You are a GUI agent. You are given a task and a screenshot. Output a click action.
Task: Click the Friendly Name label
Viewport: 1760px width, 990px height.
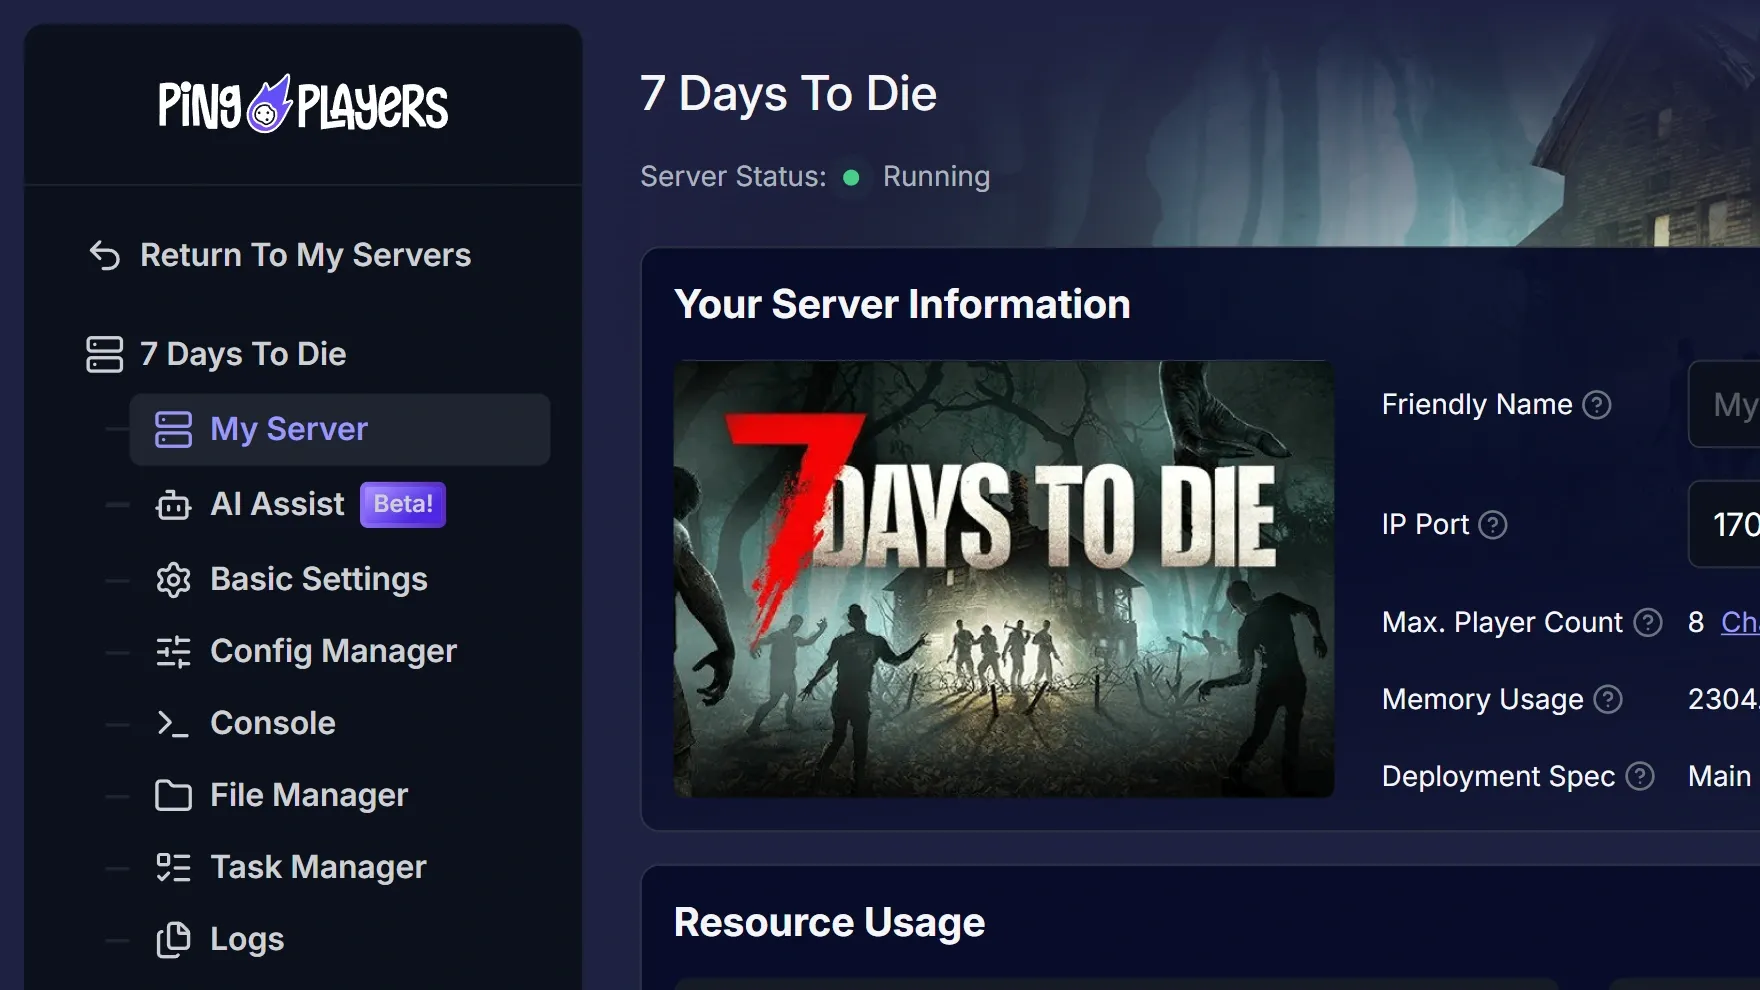point(1477,404)
